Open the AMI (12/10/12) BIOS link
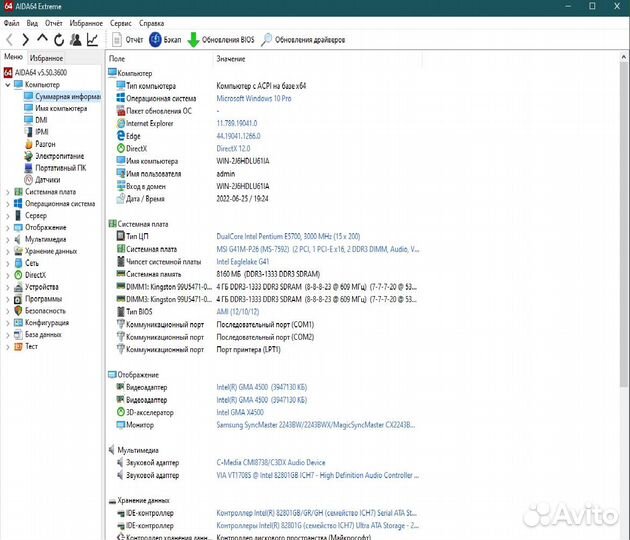 (237, 312)
